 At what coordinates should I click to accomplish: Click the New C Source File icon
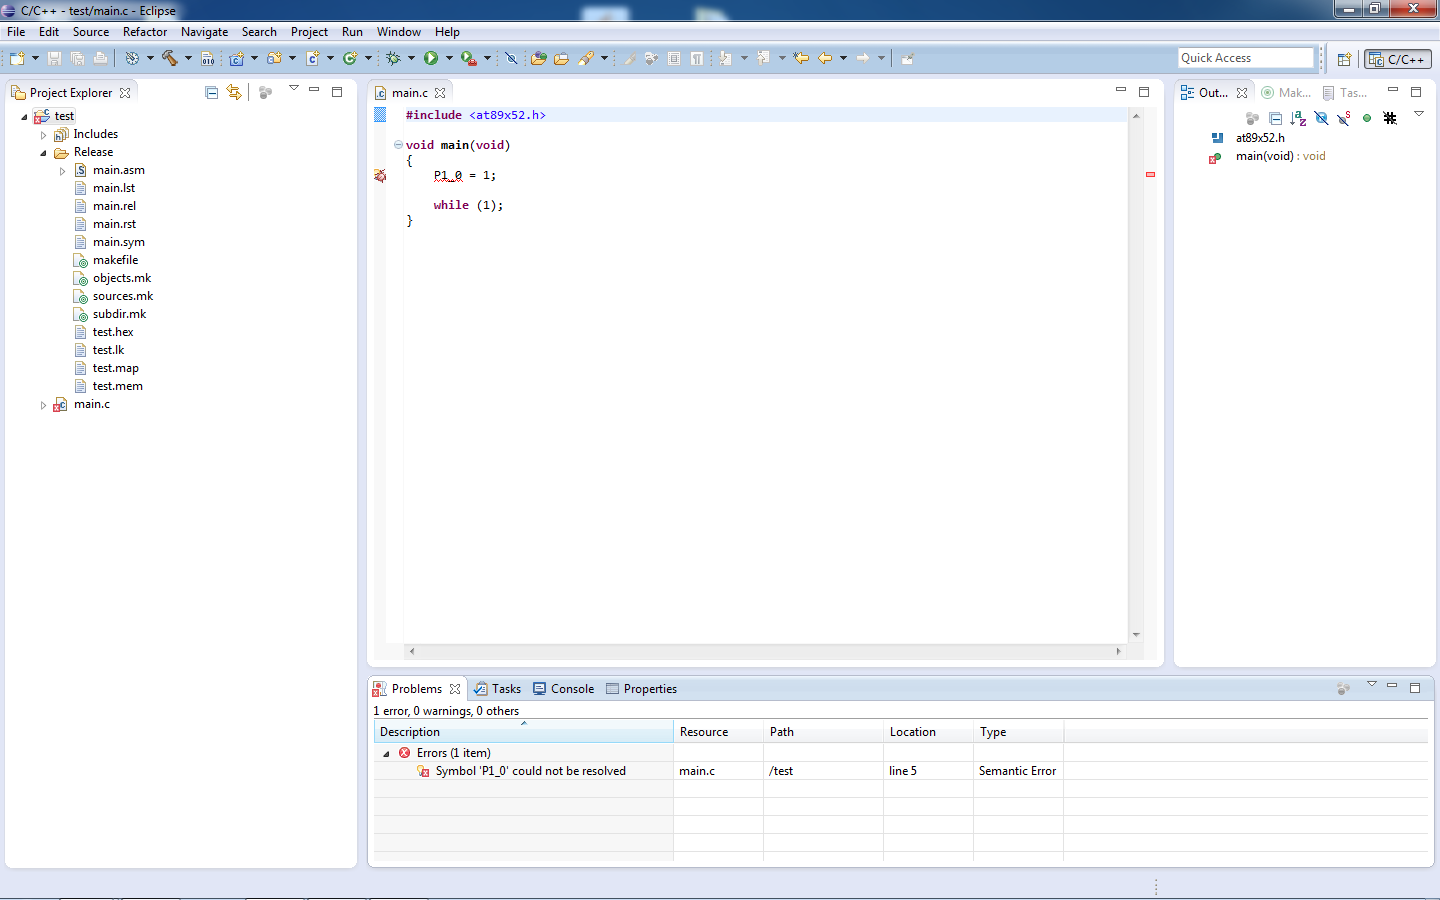(x=313, y=59)
